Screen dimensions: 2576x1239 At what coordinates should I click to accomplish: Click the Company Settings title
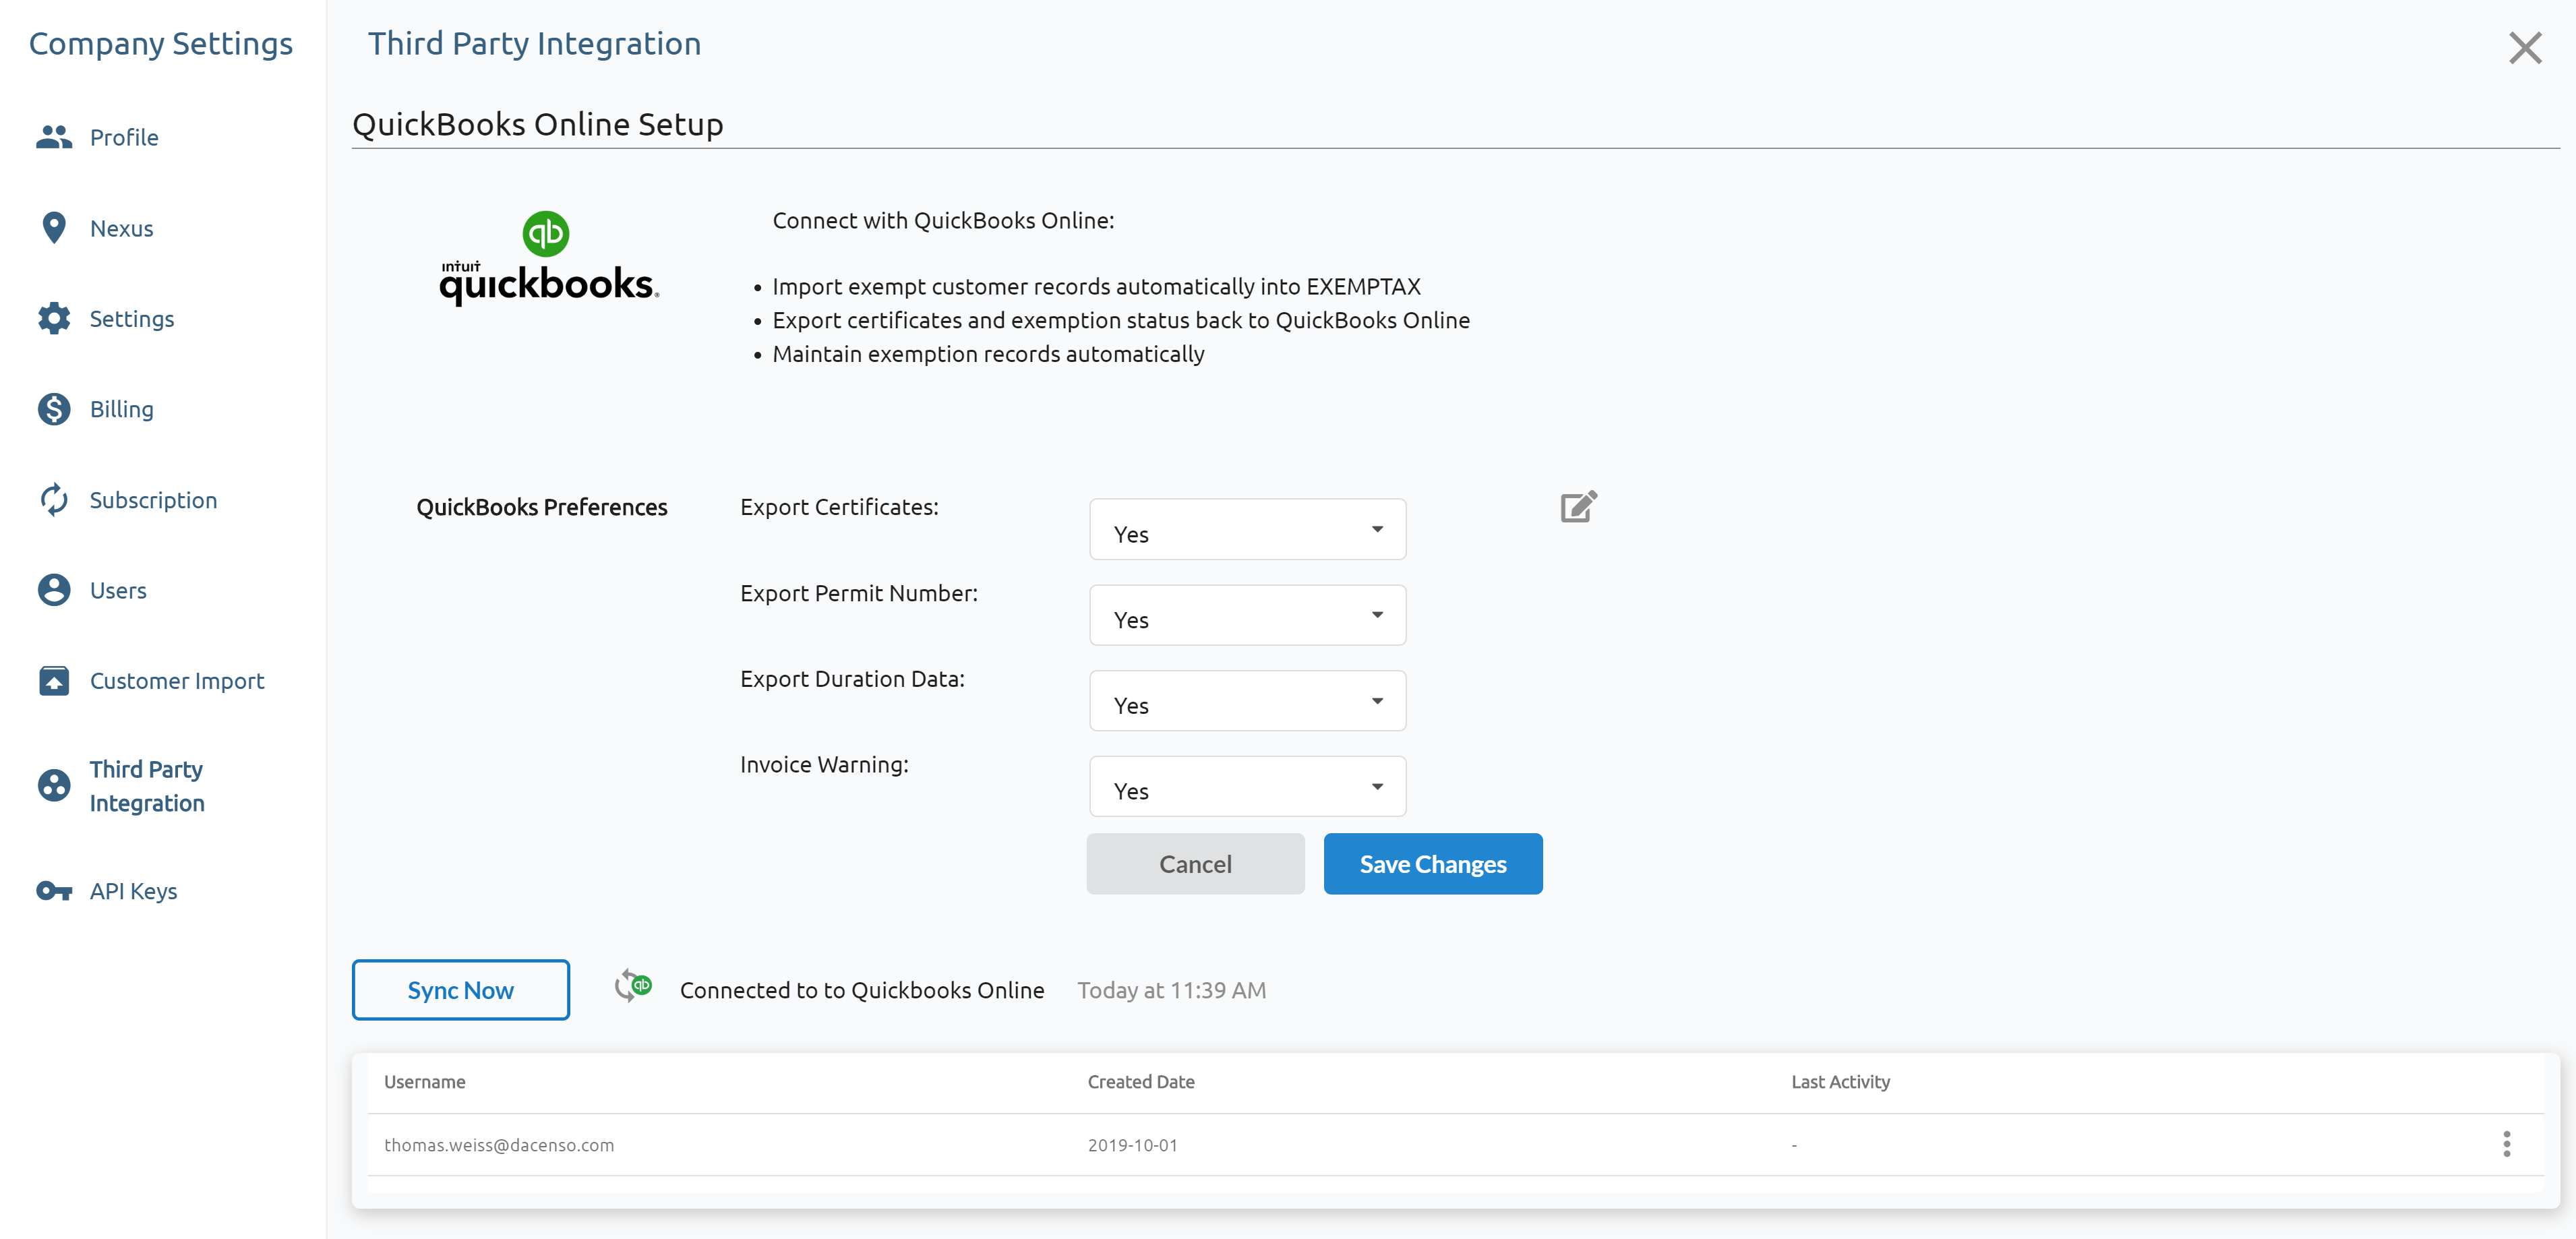click(x=160, y=44)
